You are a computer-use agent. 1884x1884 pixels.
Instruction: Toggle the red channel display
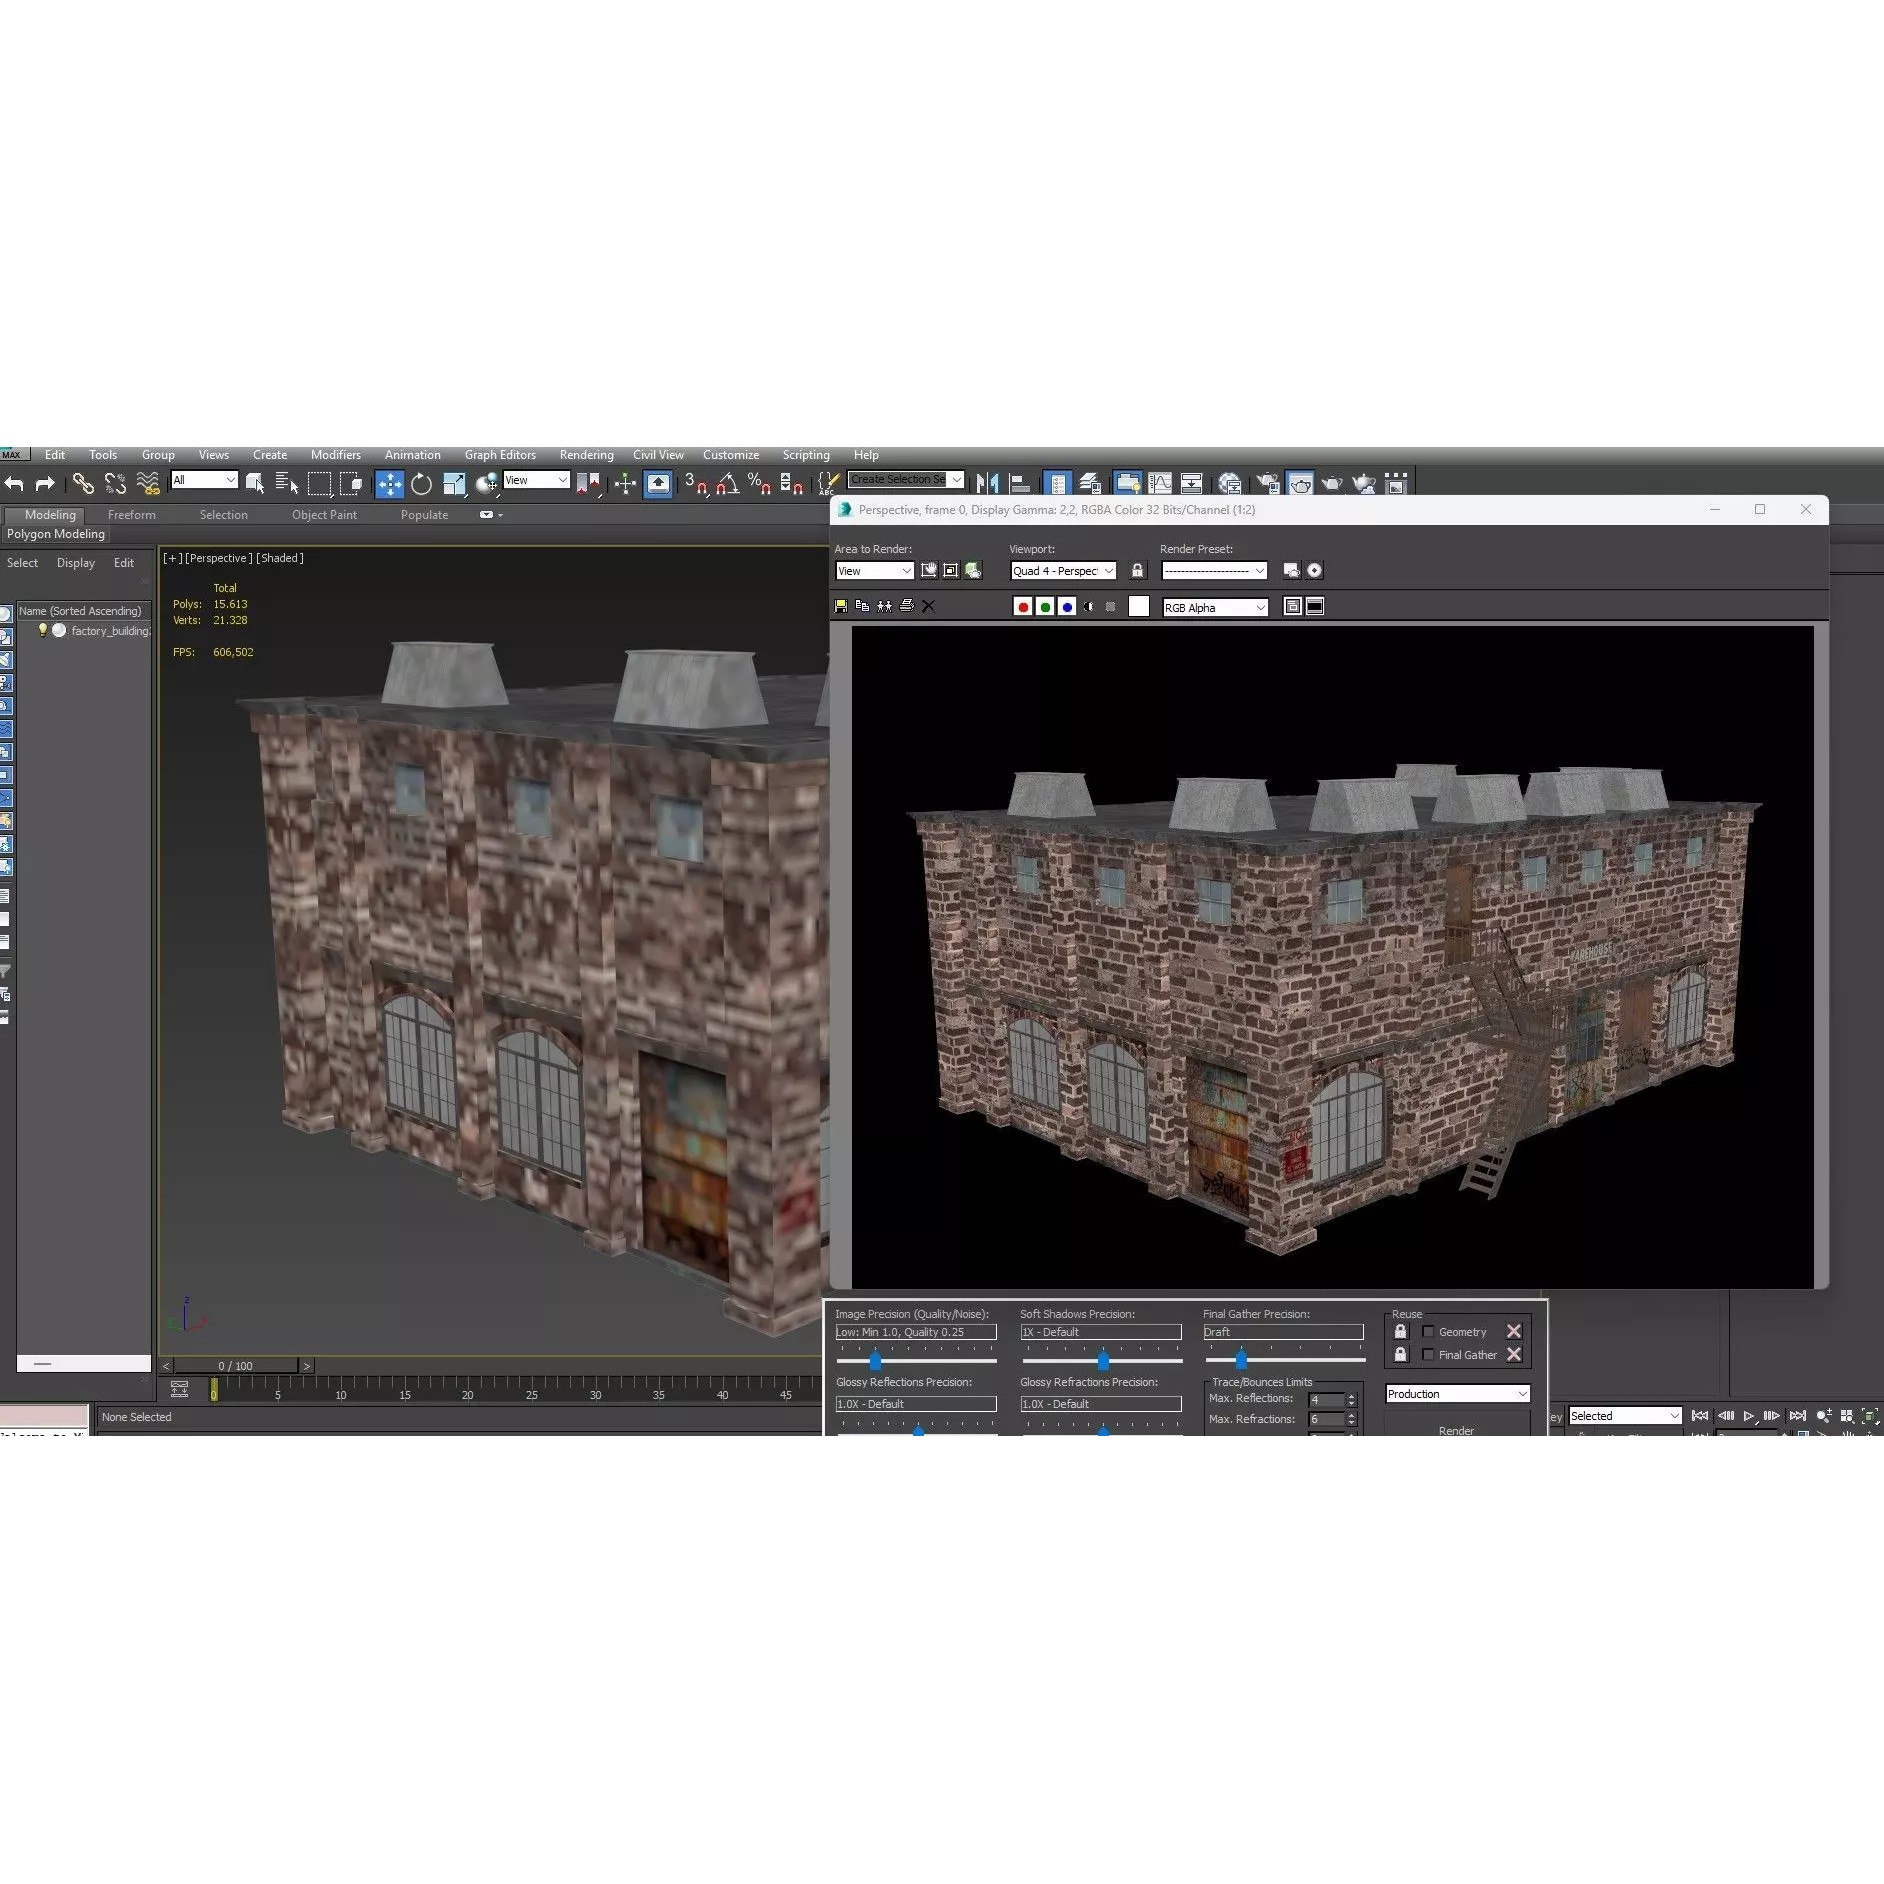pyautogui.click(x=1023, y=606)
